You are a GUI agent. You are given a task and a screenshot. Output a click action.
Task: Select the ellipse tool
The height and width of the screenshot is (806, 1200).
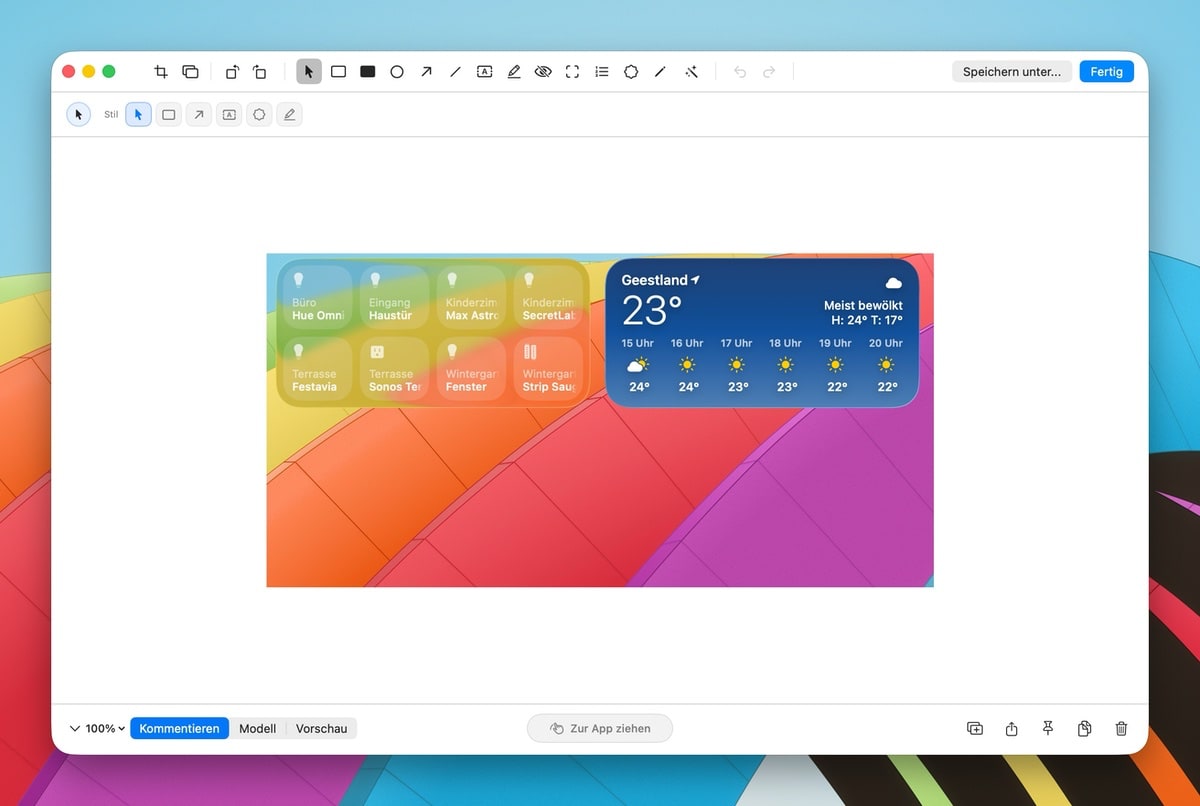[397, 72]
